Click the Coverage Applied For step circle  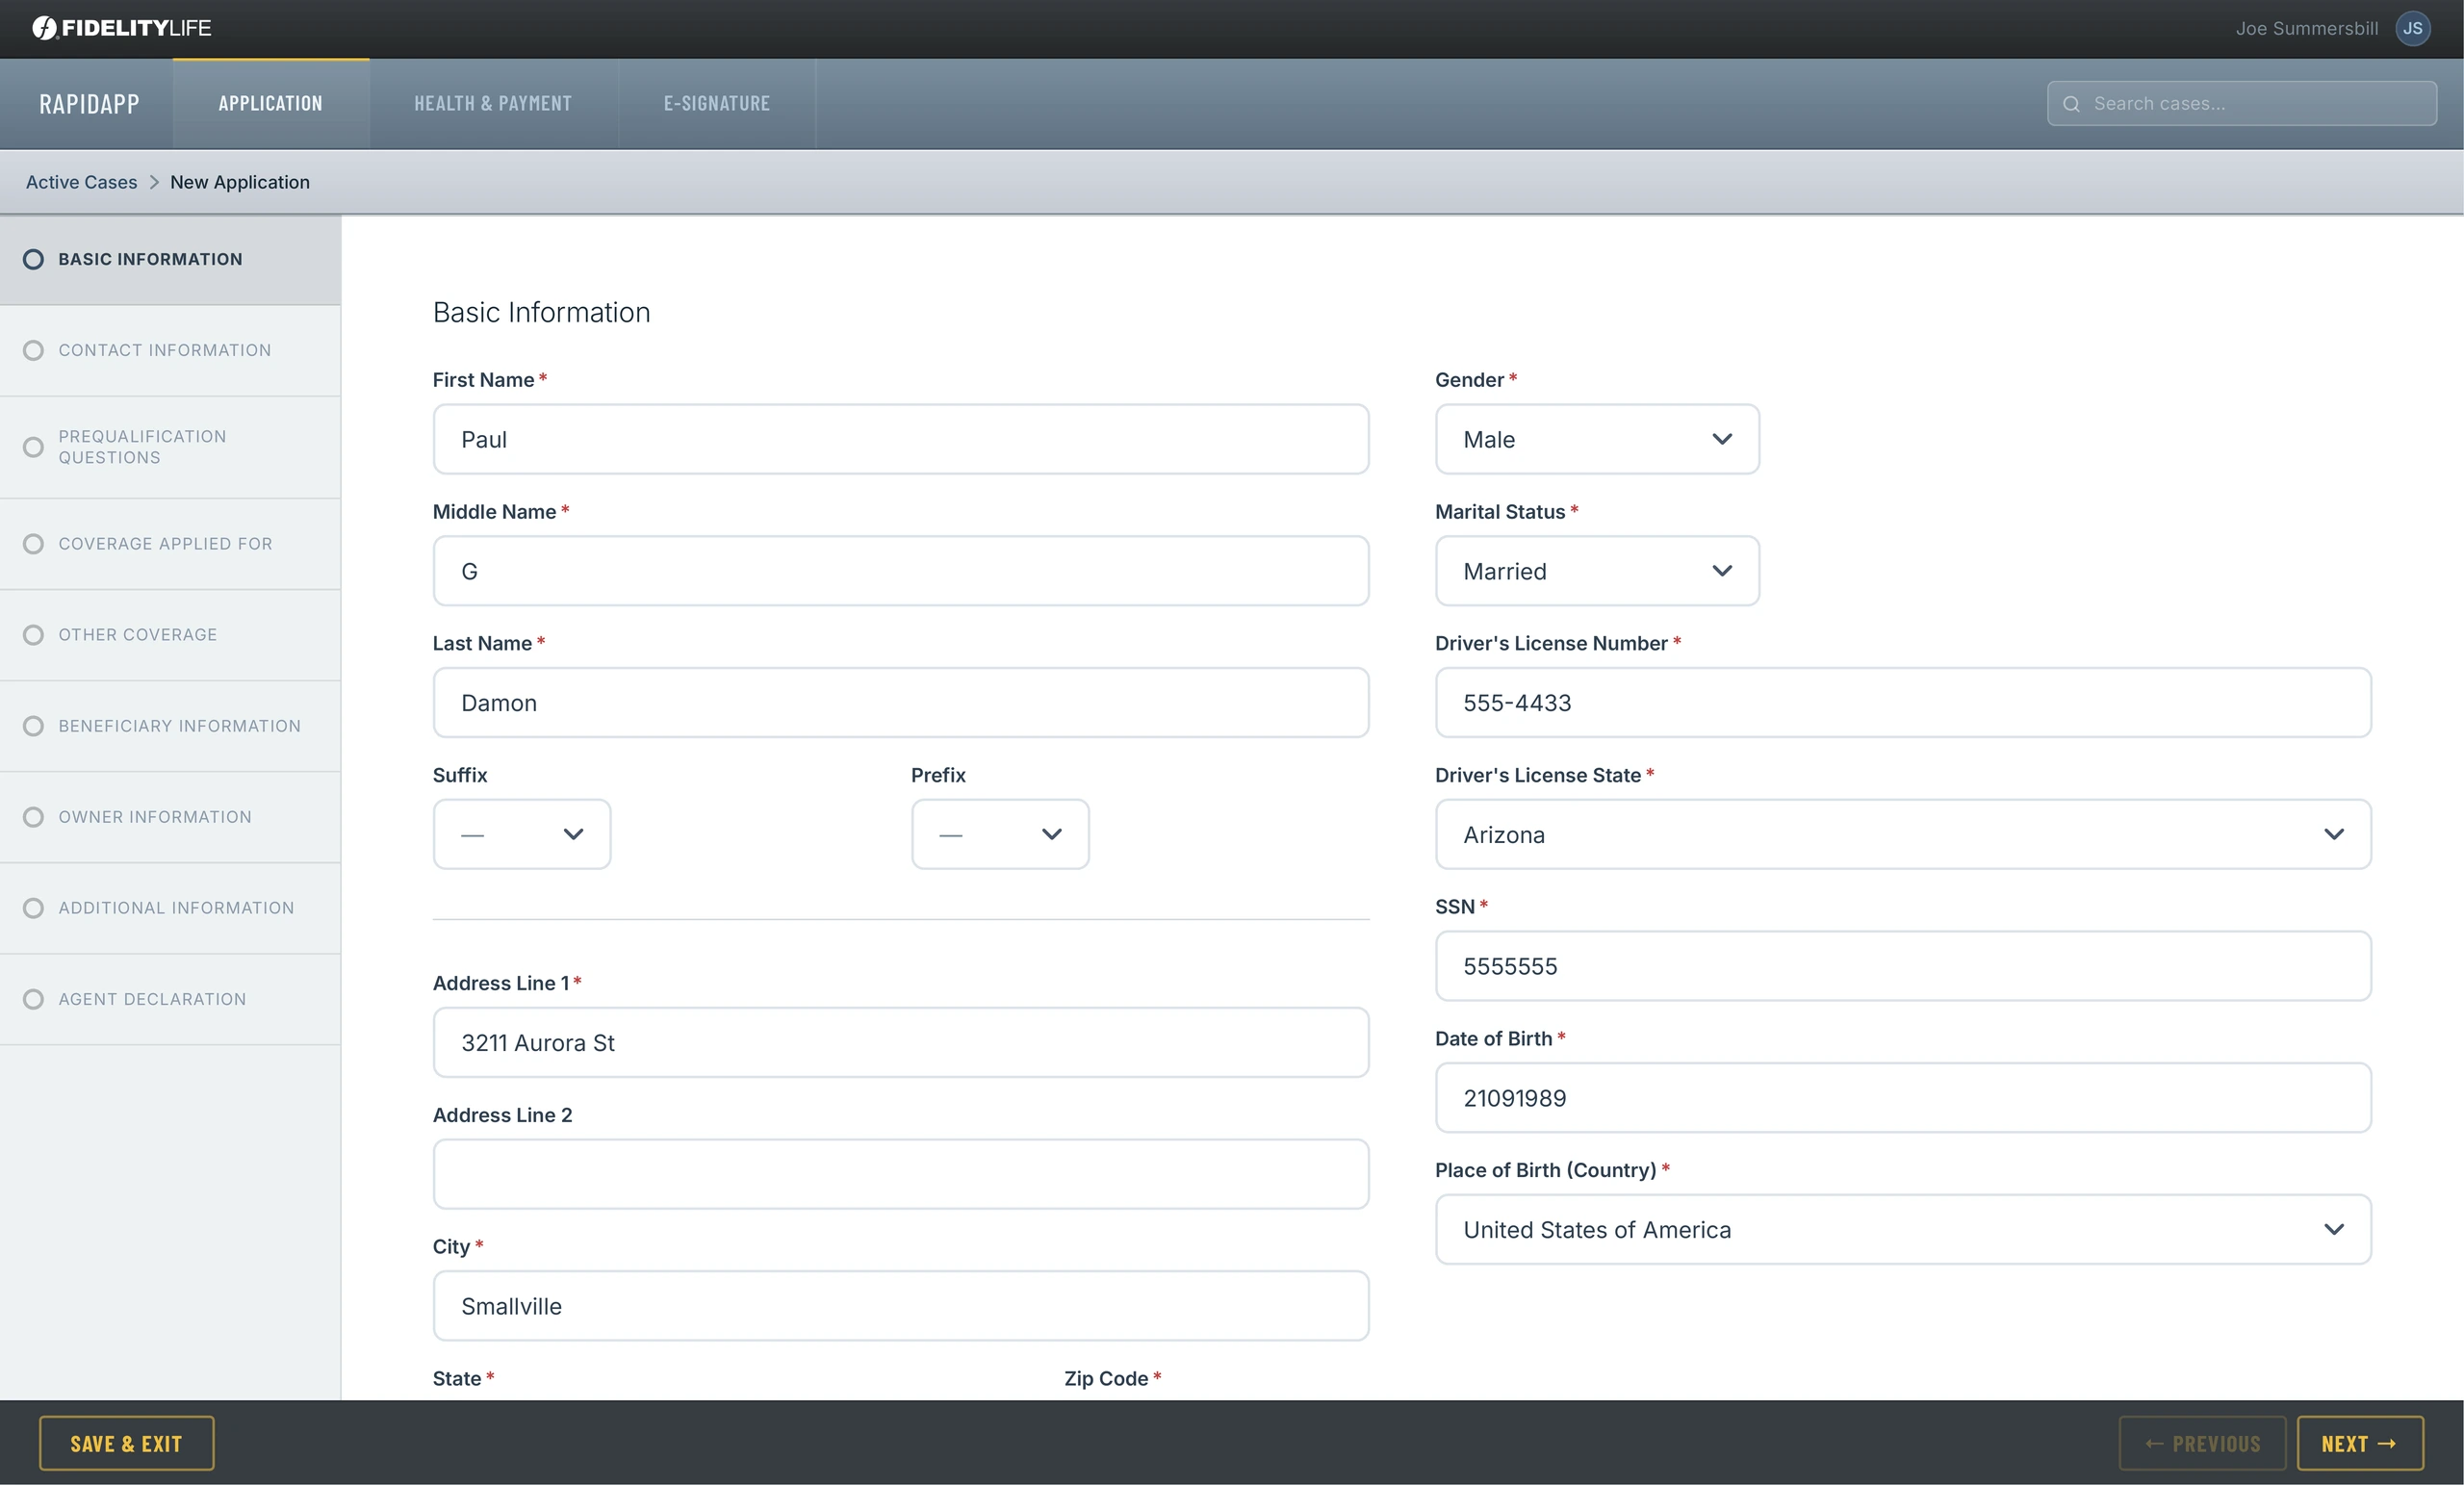[33, 544]
